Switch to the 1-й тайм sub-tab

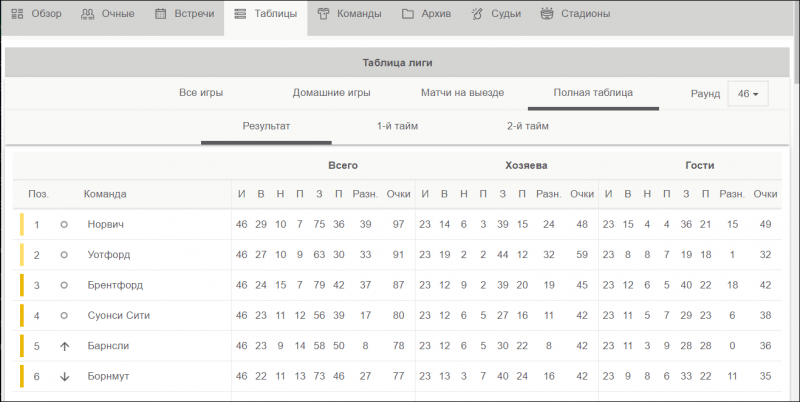pyautogui.click(x=397, y=126)
